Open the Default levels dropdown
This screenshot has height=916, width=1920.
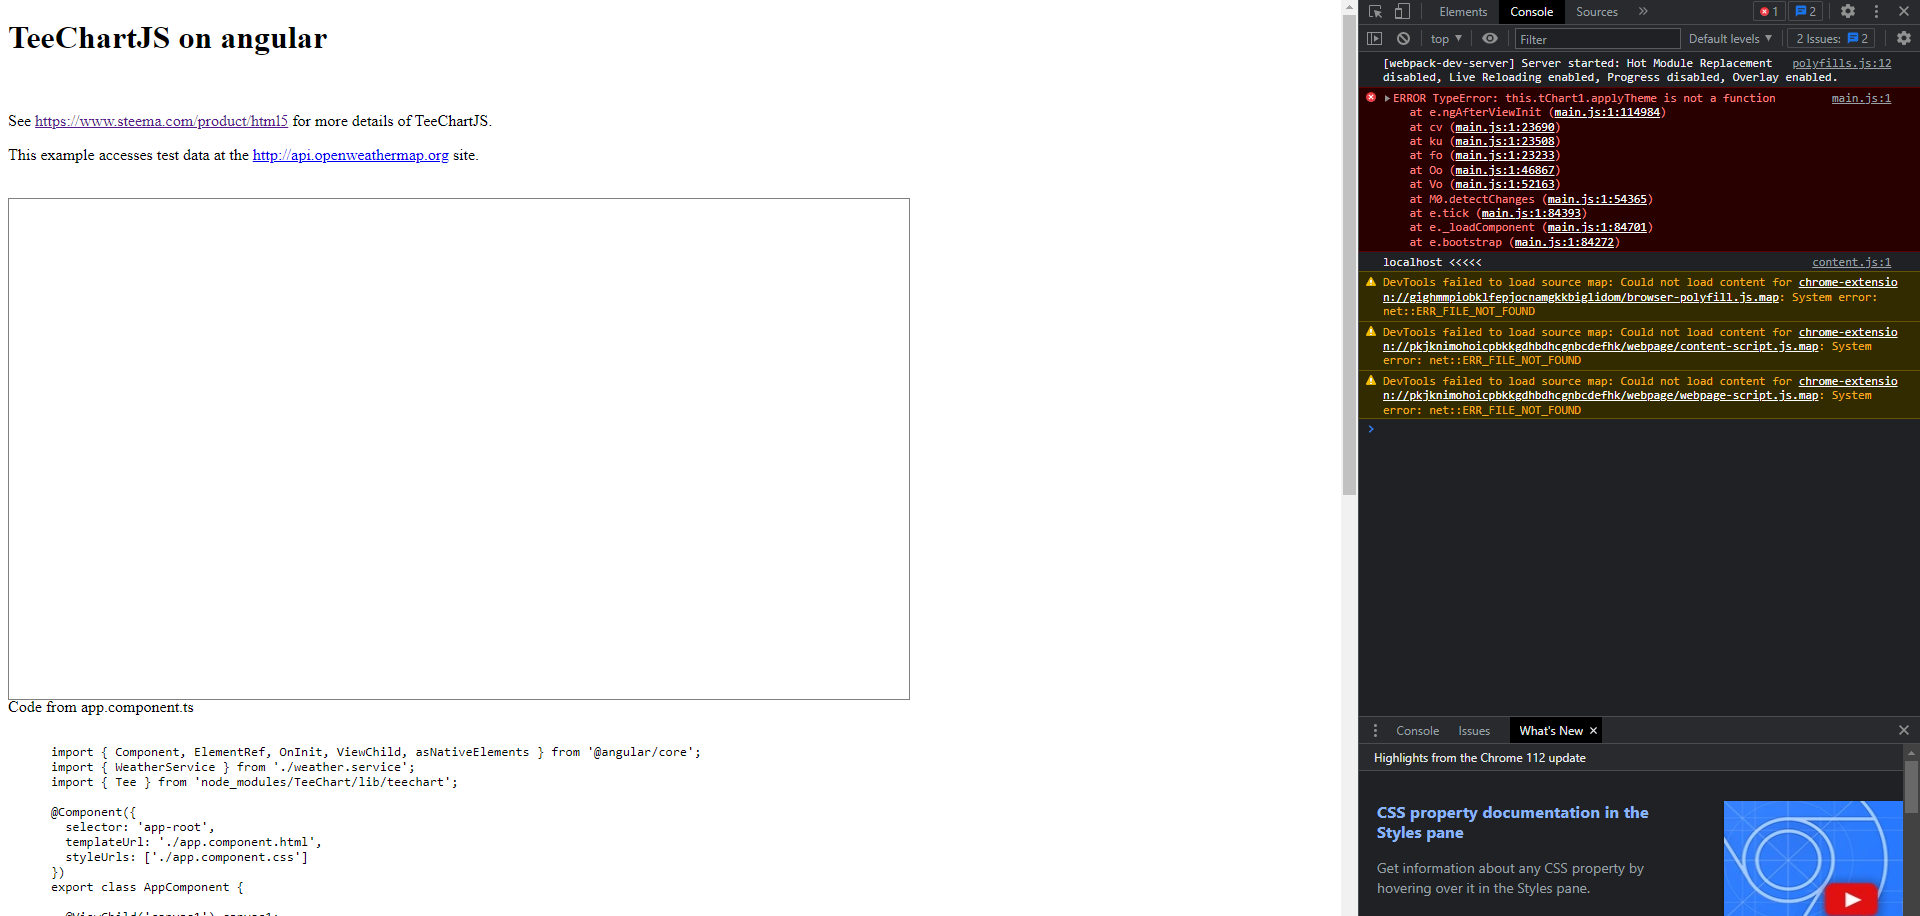(x=1730, y=39)
